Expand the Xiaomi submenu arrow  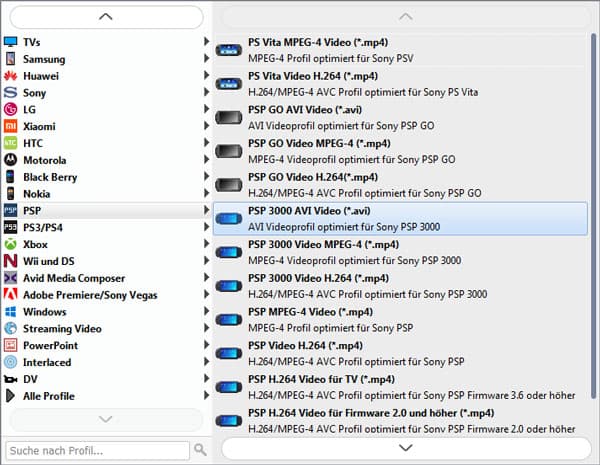pyautogui.click(x=206, y=126)
